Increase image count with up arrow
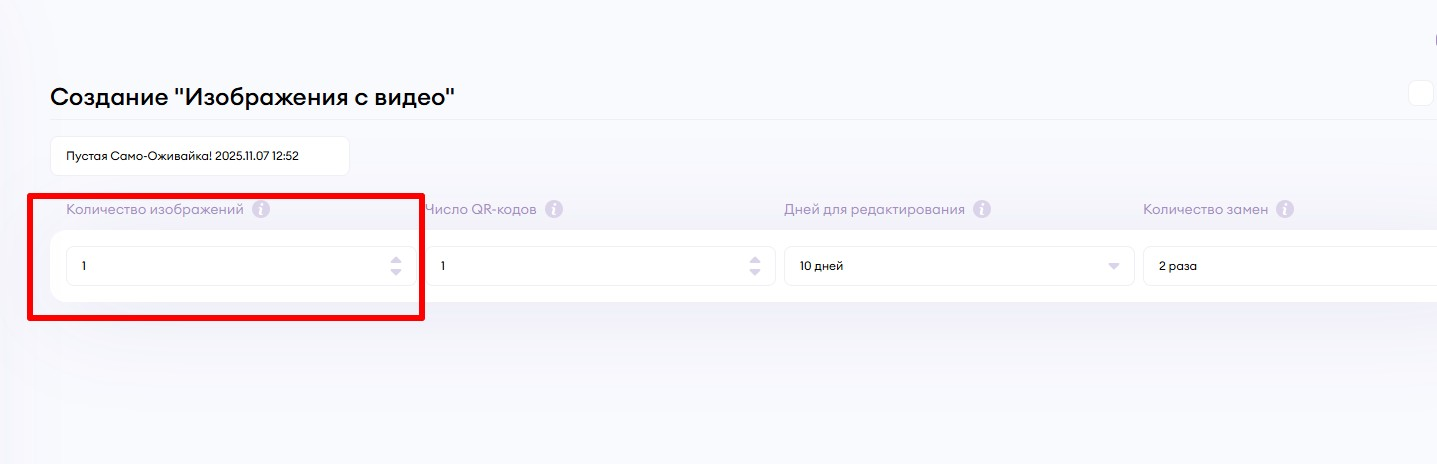 click(396, 261)
